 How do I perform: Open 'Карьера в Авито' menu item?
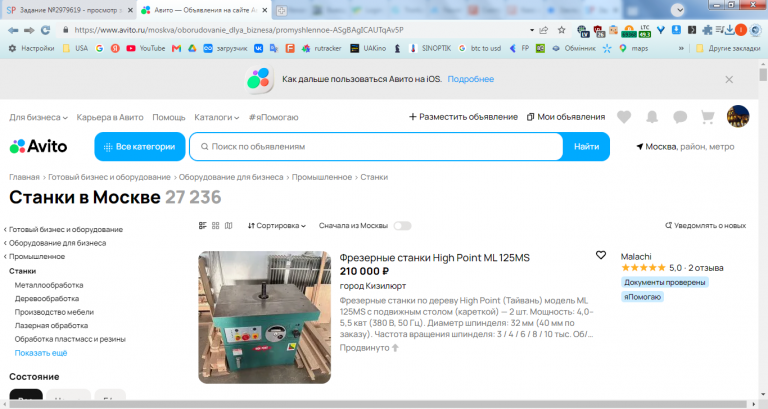point(110,117)
